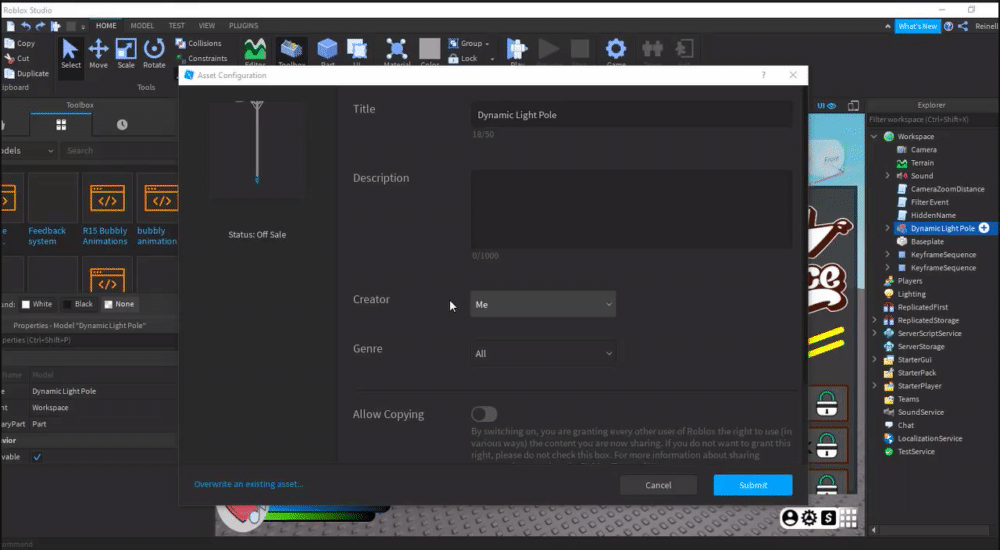Click the Studio help icon near What's New
Viewport: 1000px width, 550px height.
pyautogui.click(x=948, y=26)
